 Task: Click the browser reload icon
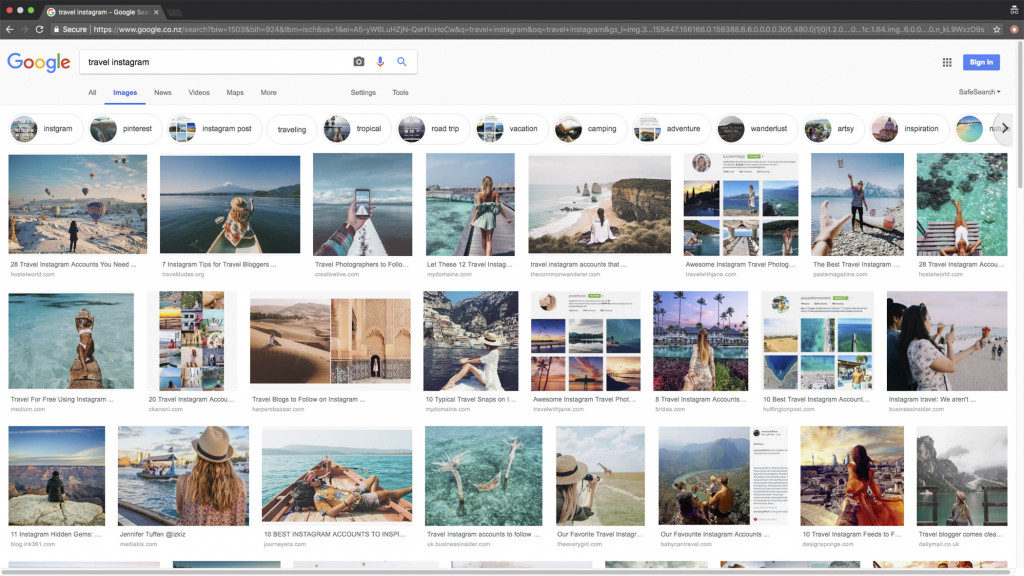pos(39,29)
